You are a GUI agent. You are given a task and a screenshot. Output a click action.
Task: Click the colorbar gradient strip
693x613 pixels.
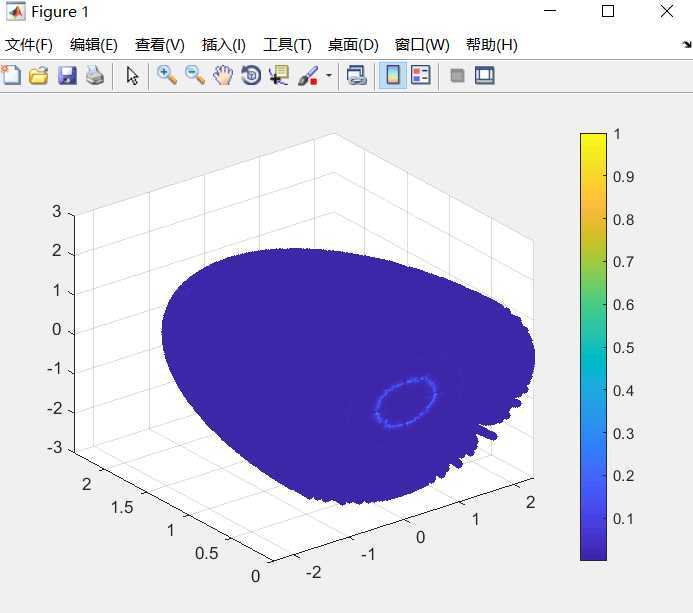[x=593, y=346]
